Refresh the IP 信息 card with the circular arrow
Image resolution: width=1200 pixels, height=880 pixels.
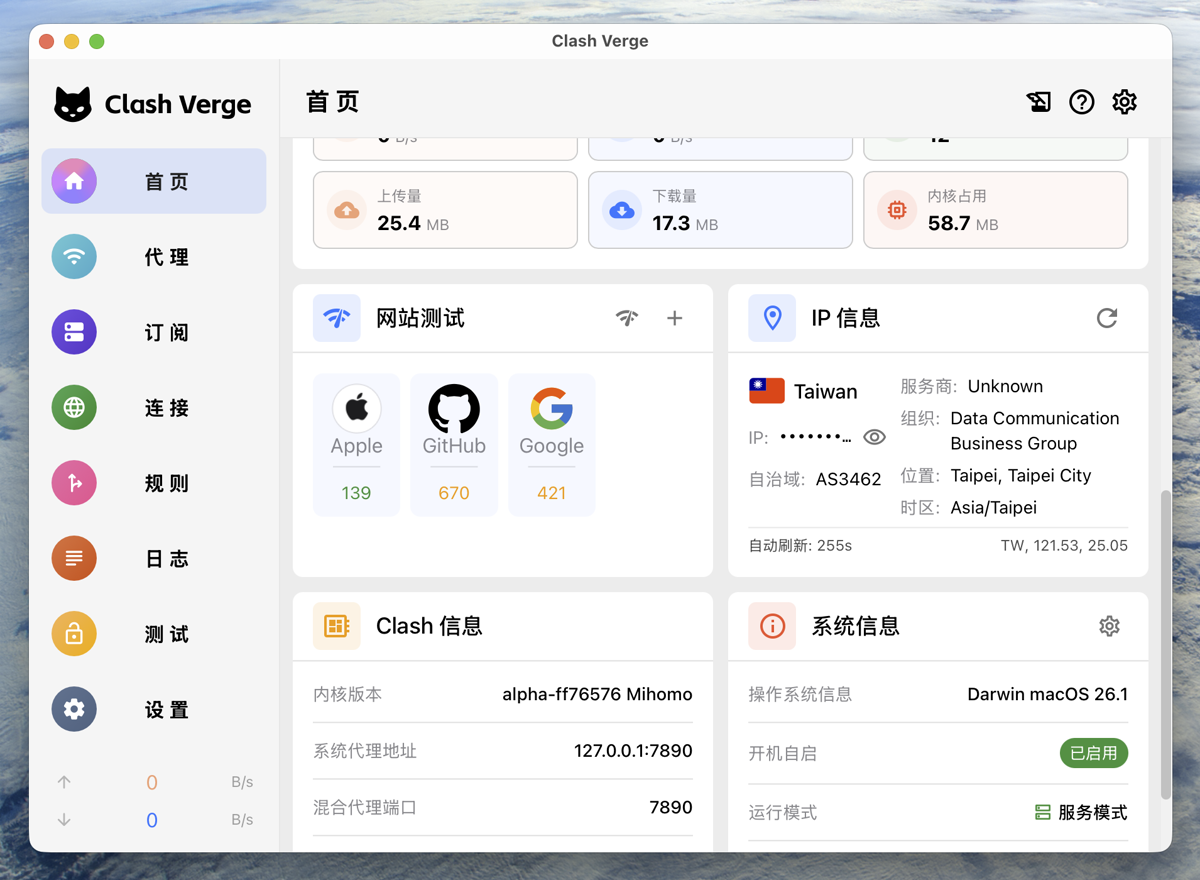click(x=1107, y=318)
